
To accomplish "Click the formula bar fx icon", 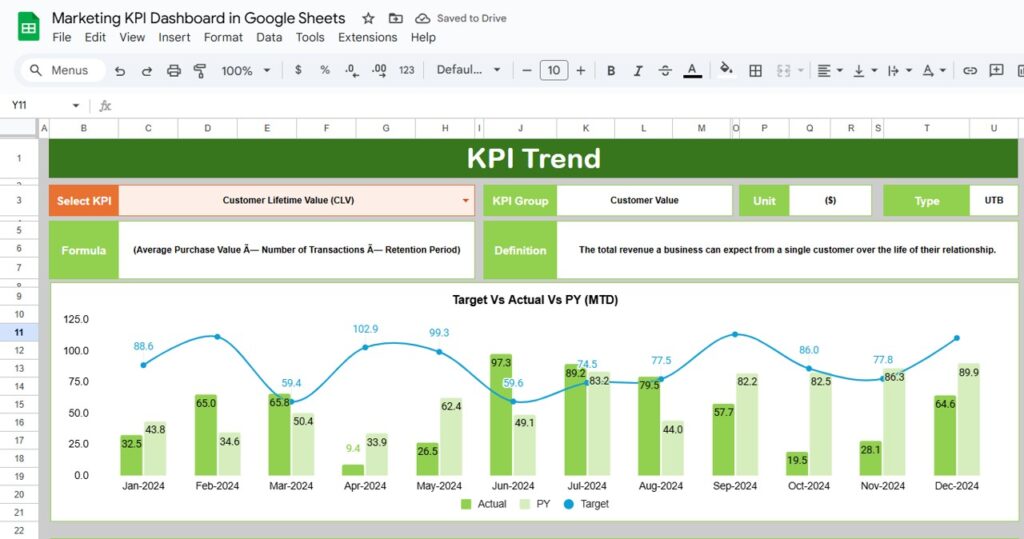I will tap(105, 105).
